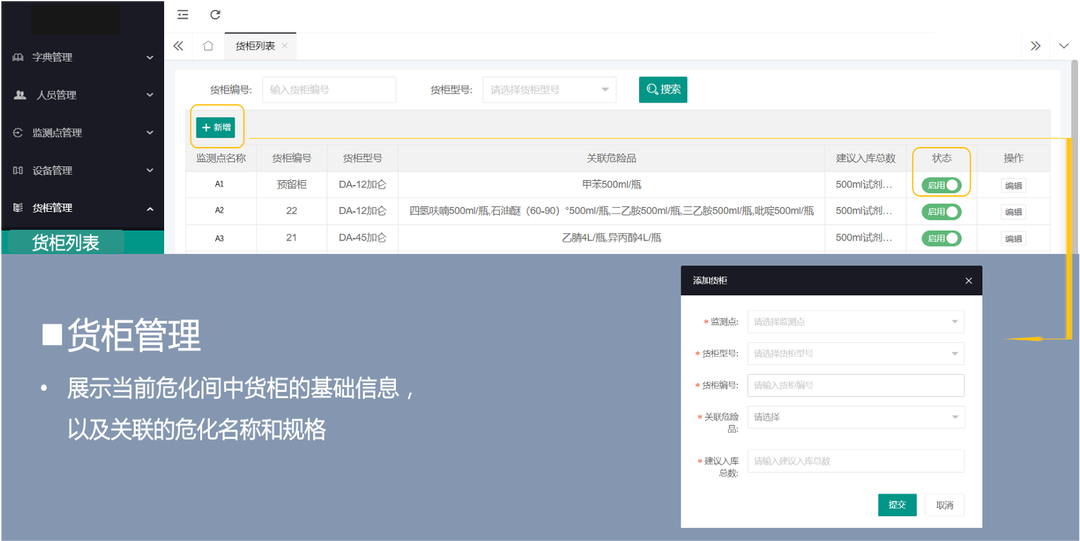Toggle 启用 switch for row A2
Viewport: 1080px width, 541px height.
tap(942, 212)
